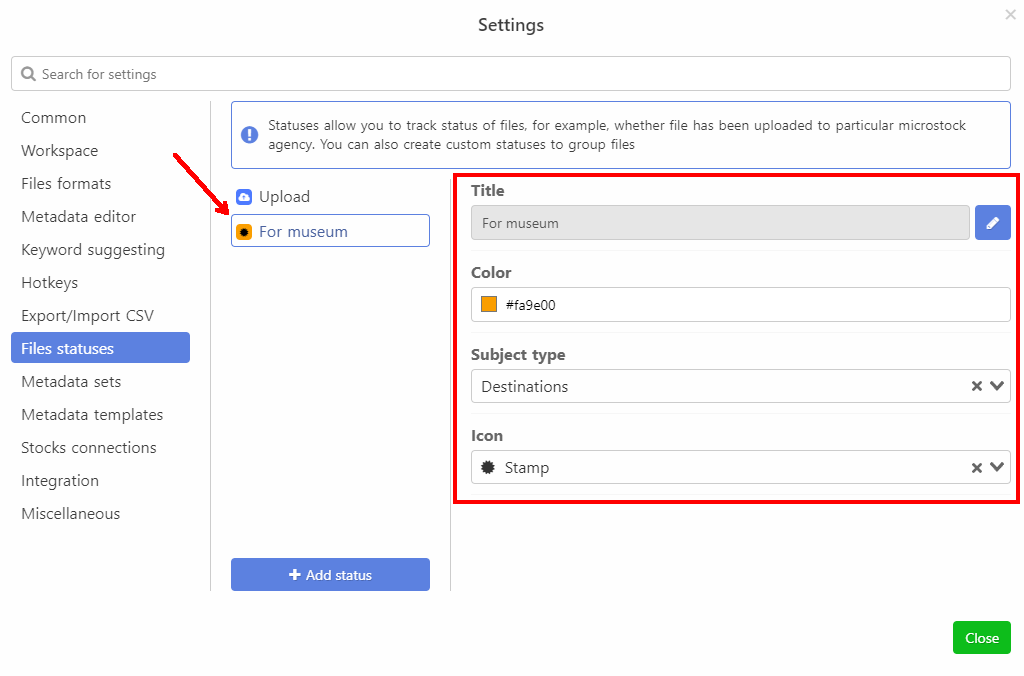Select Files formats in the sidebar
Image resolution: width=1024 pixels, height=676 pixels.
tap(66, 184)
